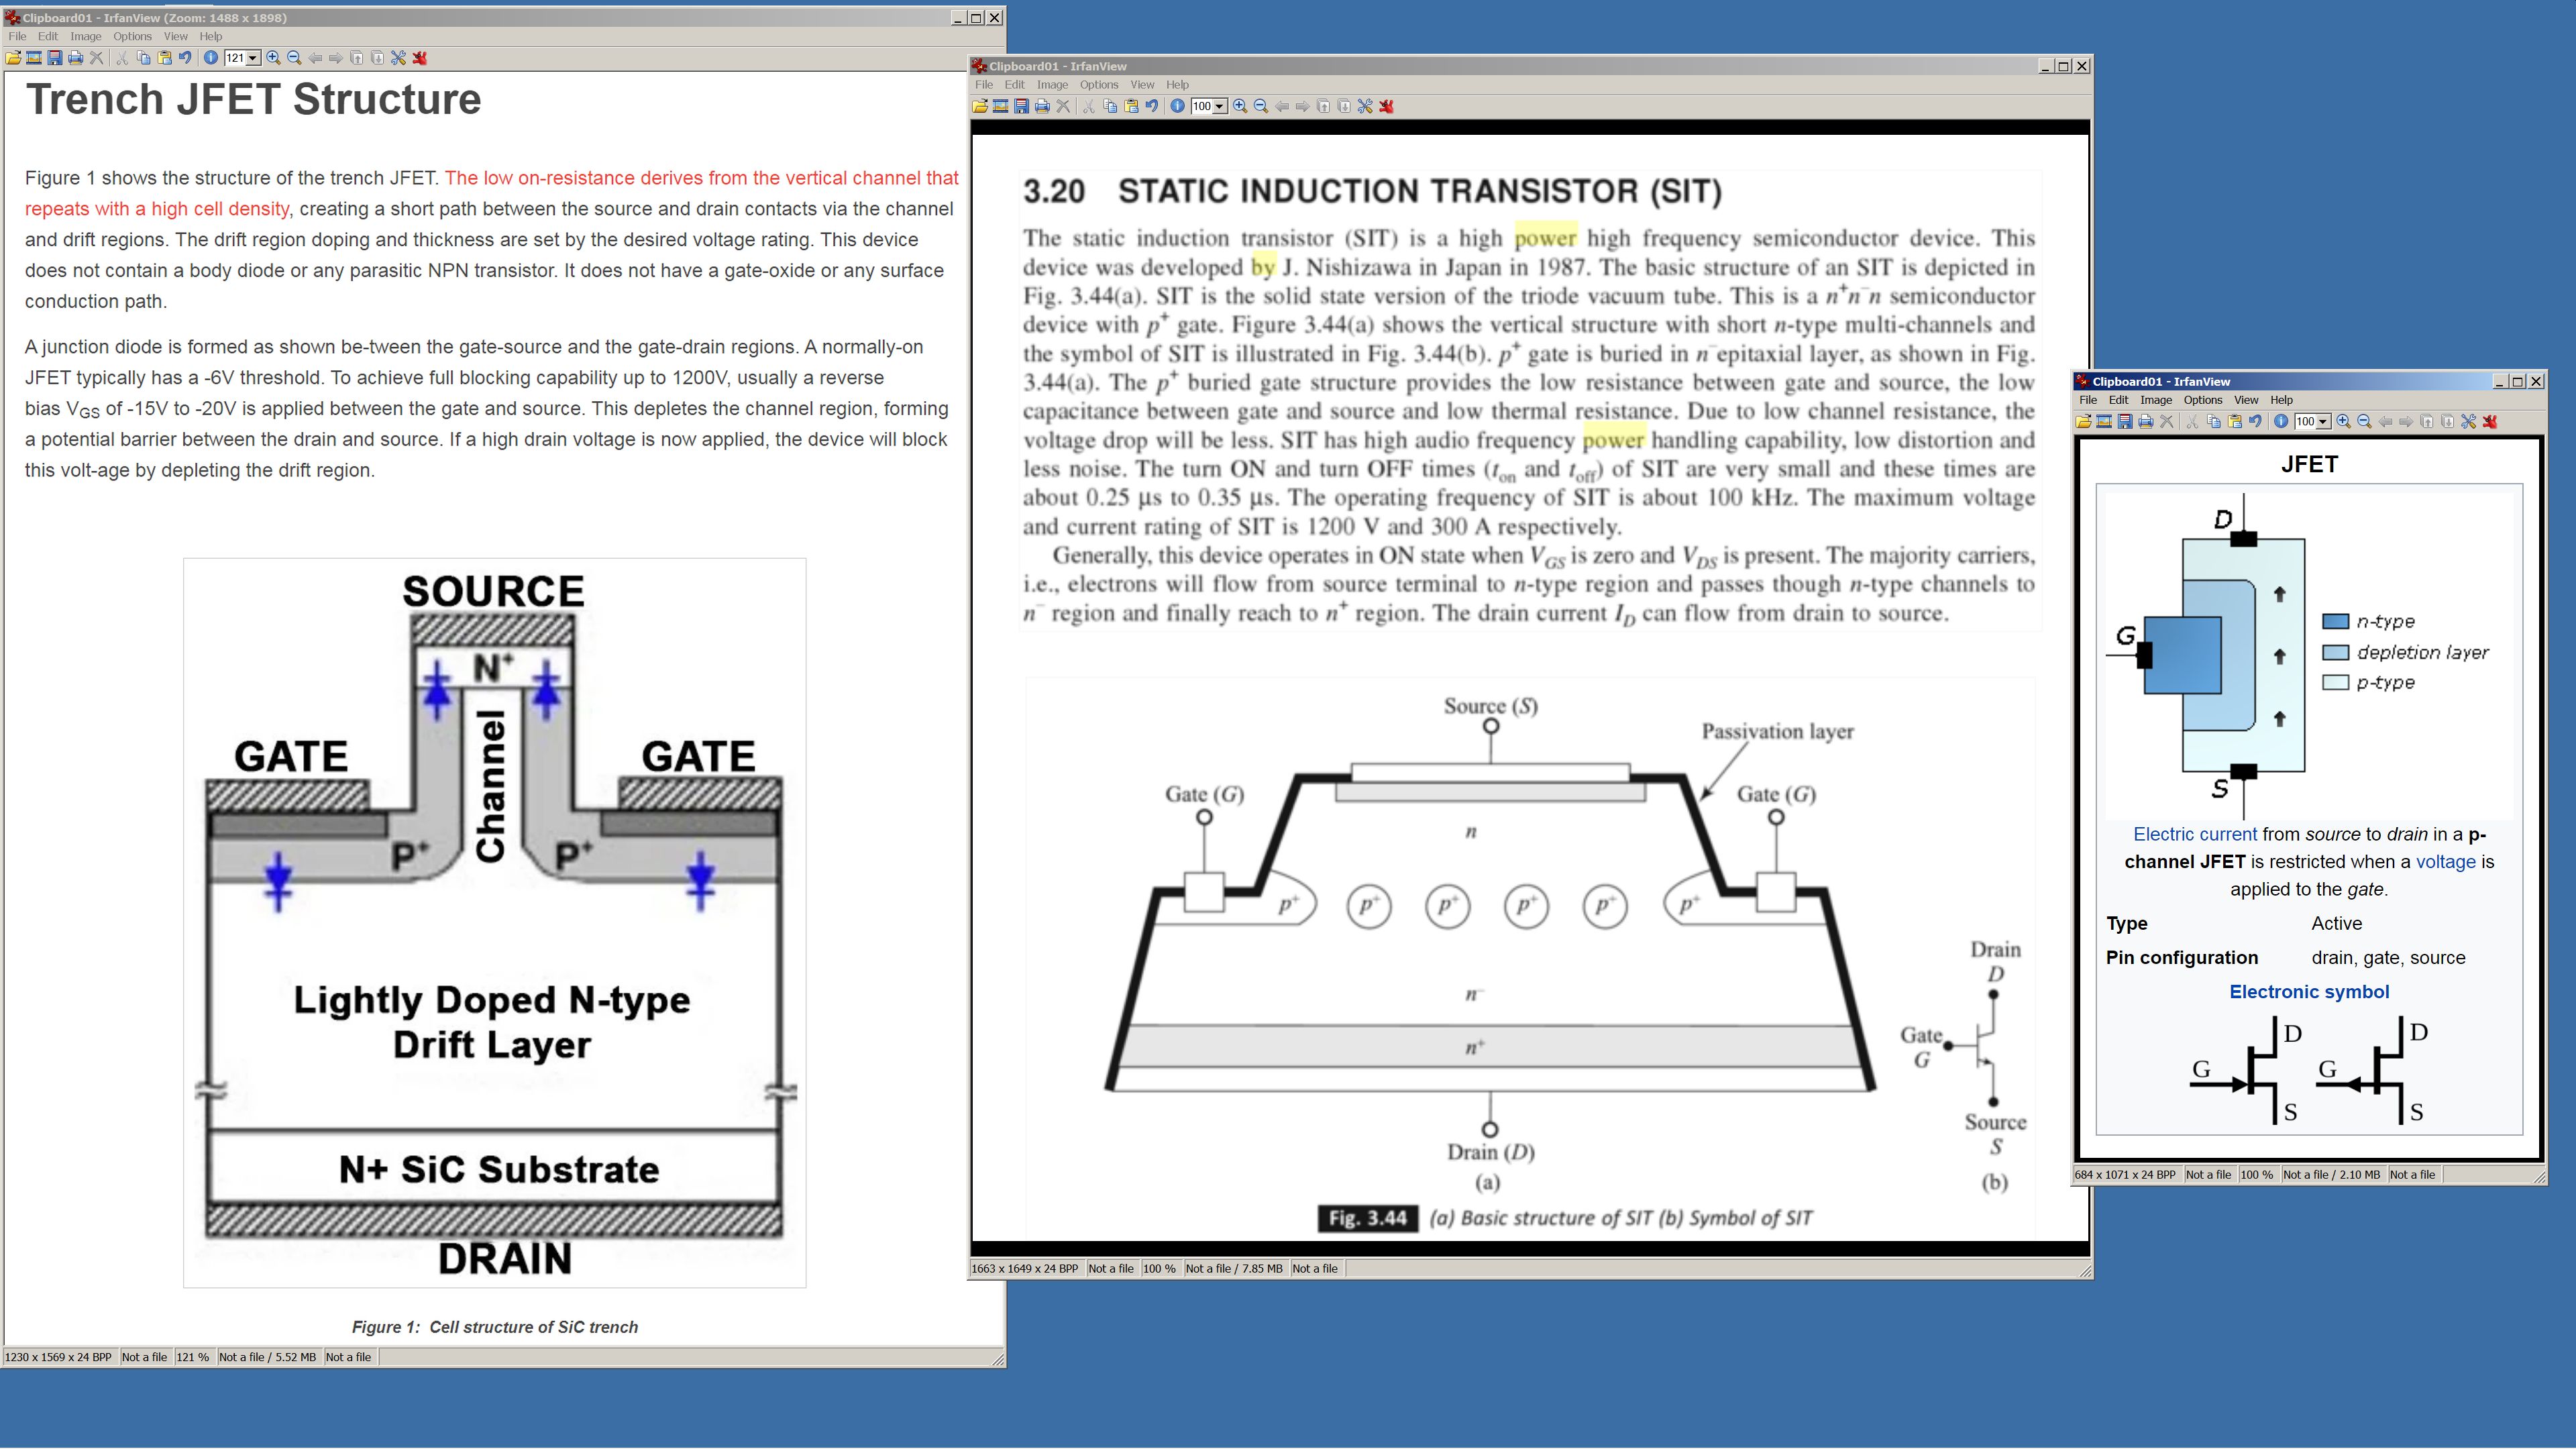Click Image information icon in SIT window
The image size is (2576, 1449).
tap(1178, 106)
